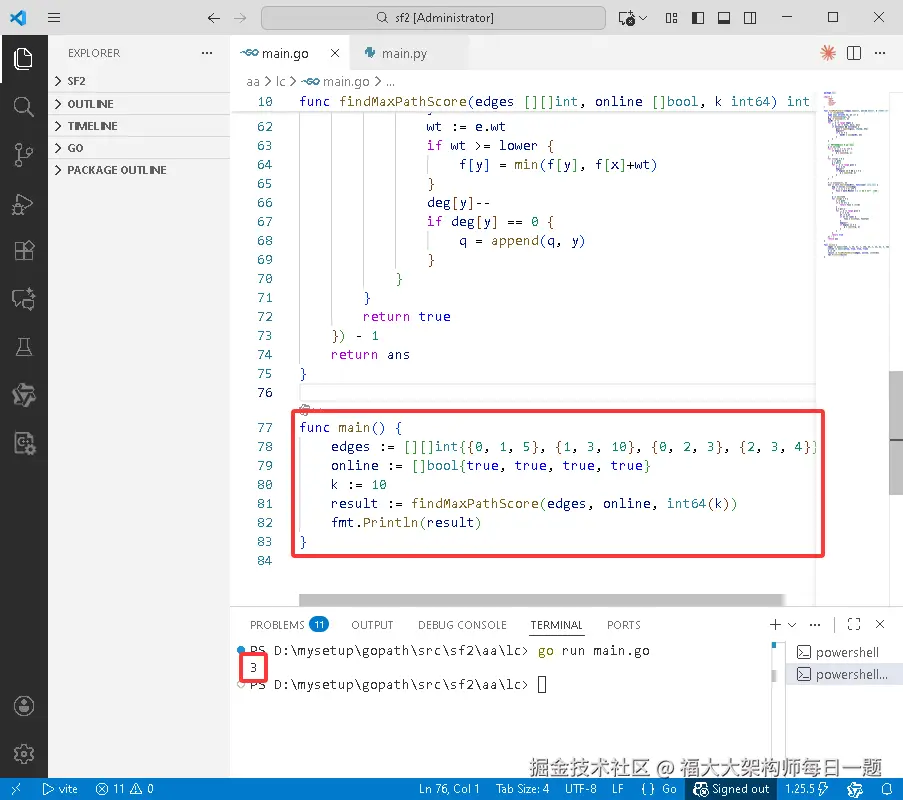The width and height of the screenshot is (903, 800).
Task: Click the editor vertical scrollbar thumb
Action: [896, 433]
